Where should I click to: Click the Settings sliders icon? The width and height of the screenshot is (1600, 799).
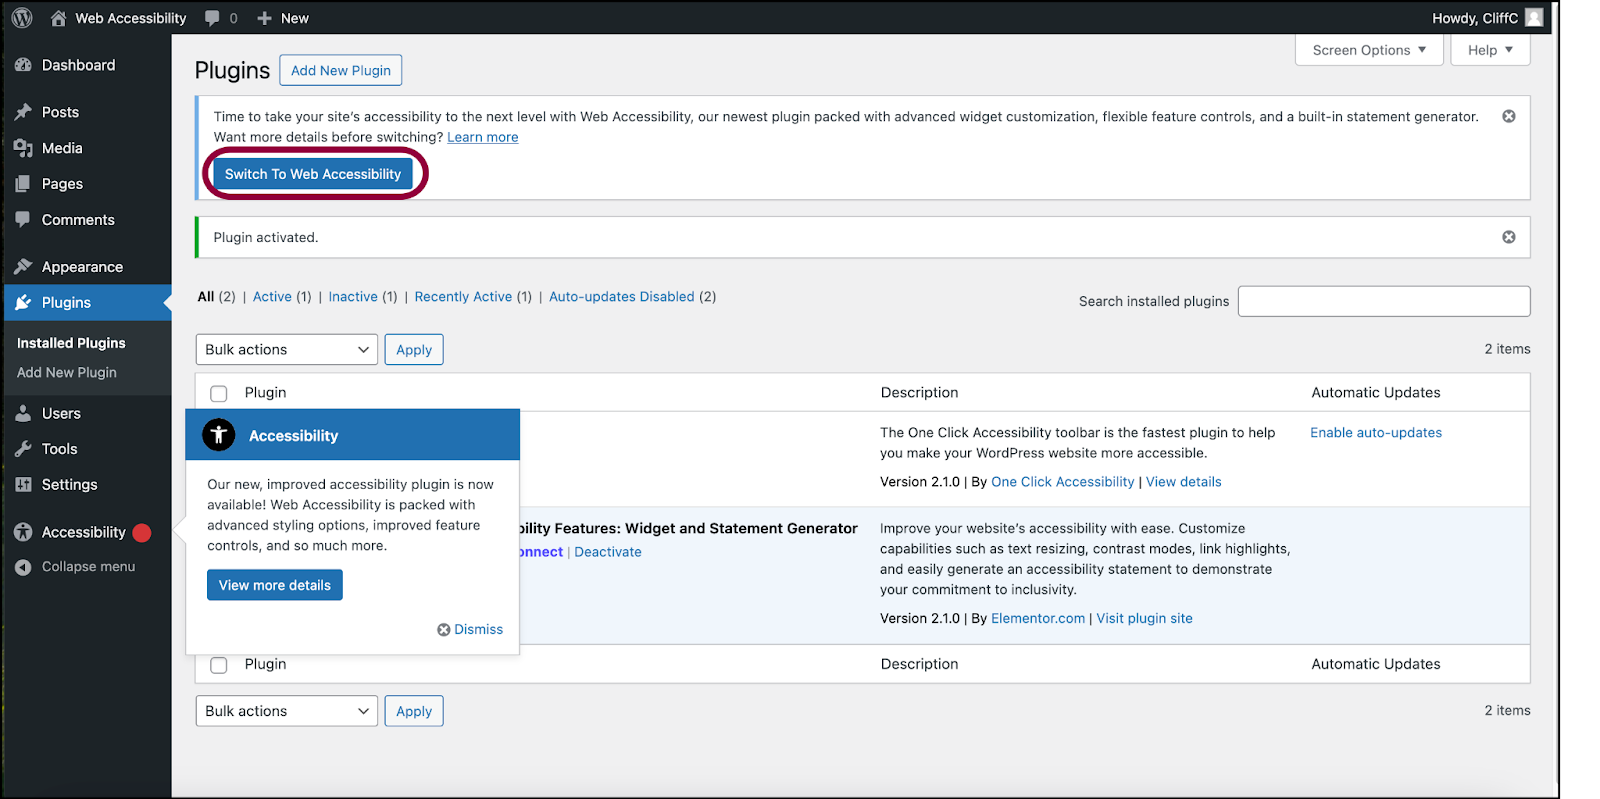pos(23,485)
